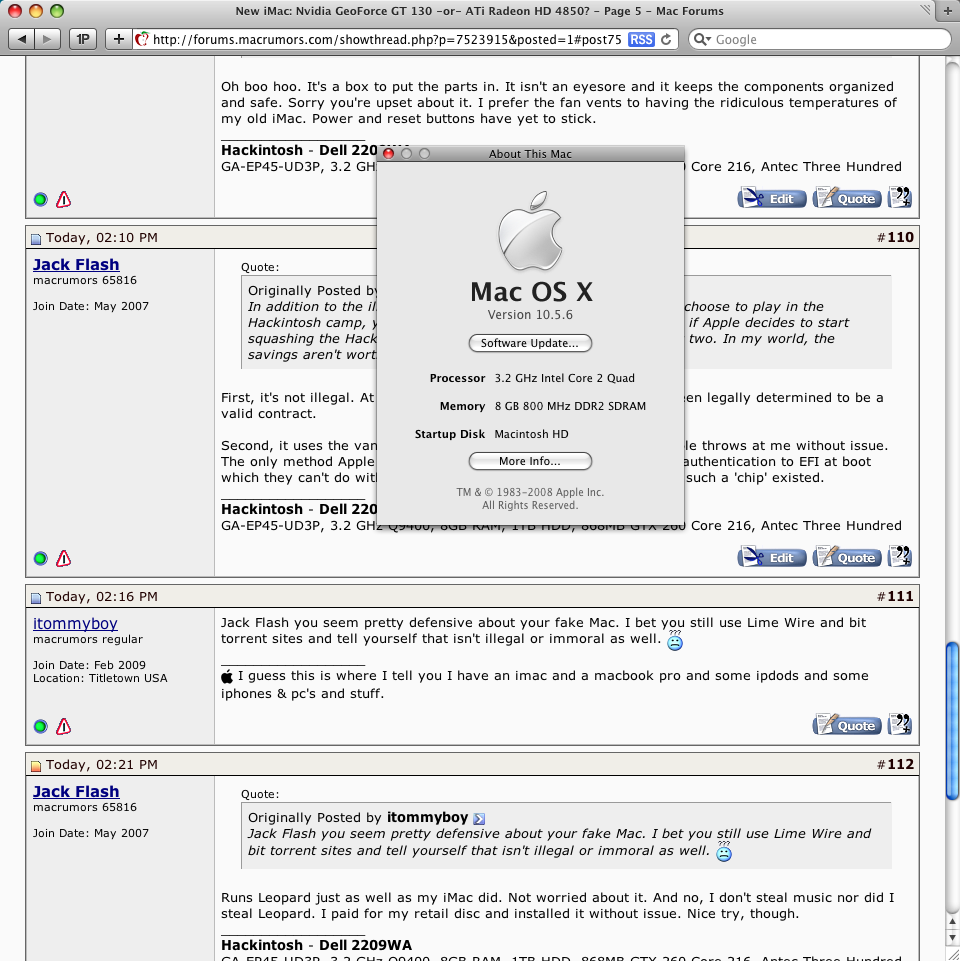
Task: Reload the page with the refresh icon
Action: (666, 39)
